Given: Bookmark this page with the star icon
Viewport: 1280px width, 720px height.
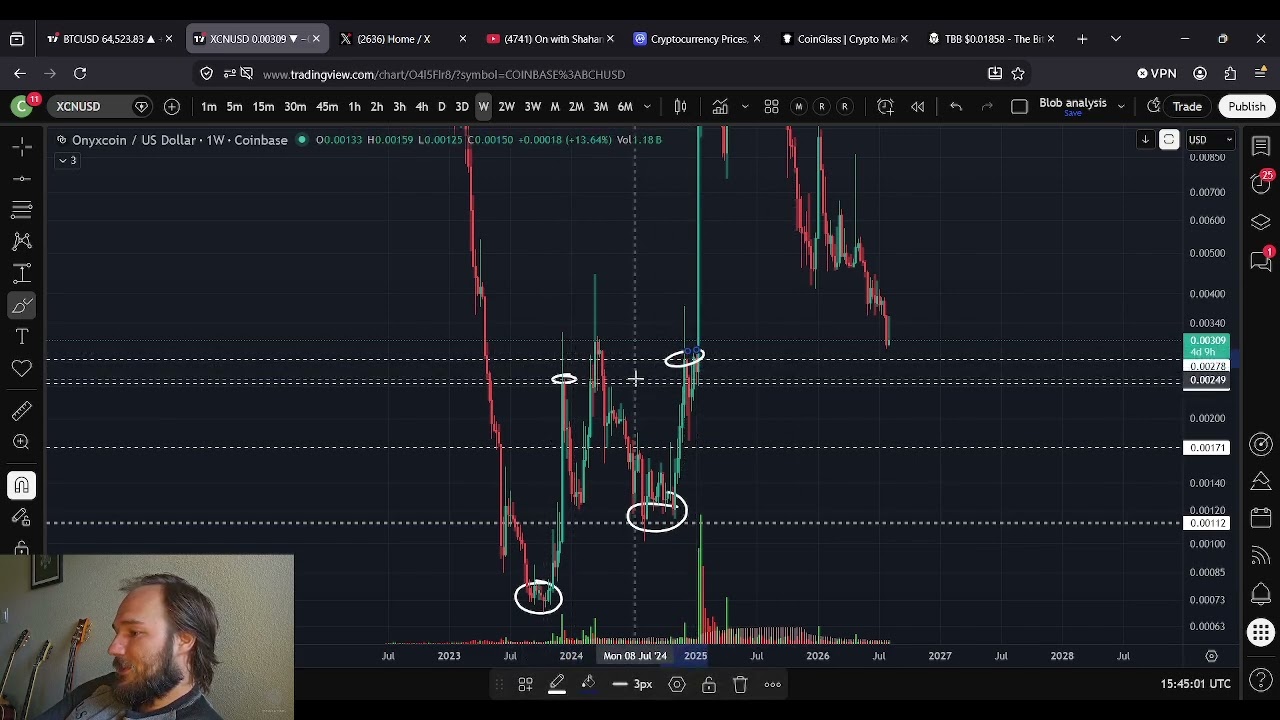Looking at the screenshot, I should pos(1018,73).
